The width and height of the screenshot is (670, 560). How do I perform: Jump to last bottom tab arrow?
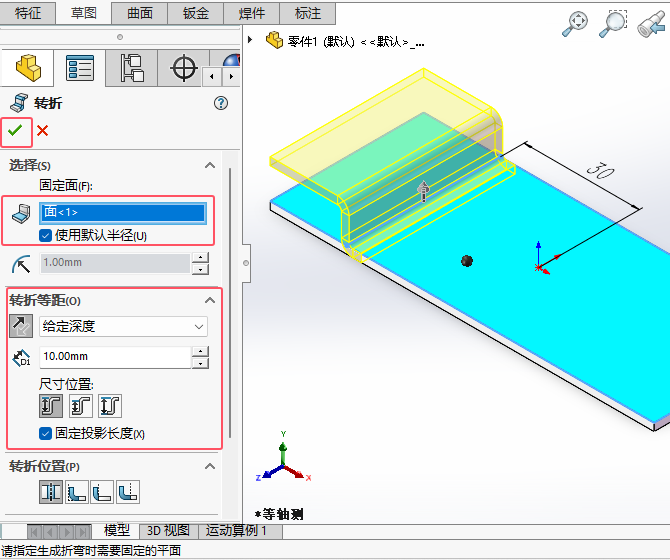point(83,532)
